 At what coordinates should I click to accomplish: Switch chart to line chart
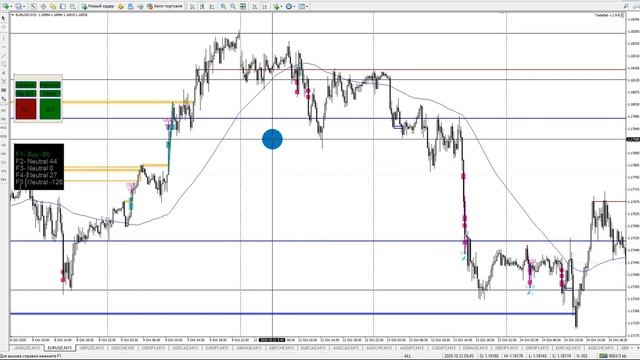click(212, 7)
